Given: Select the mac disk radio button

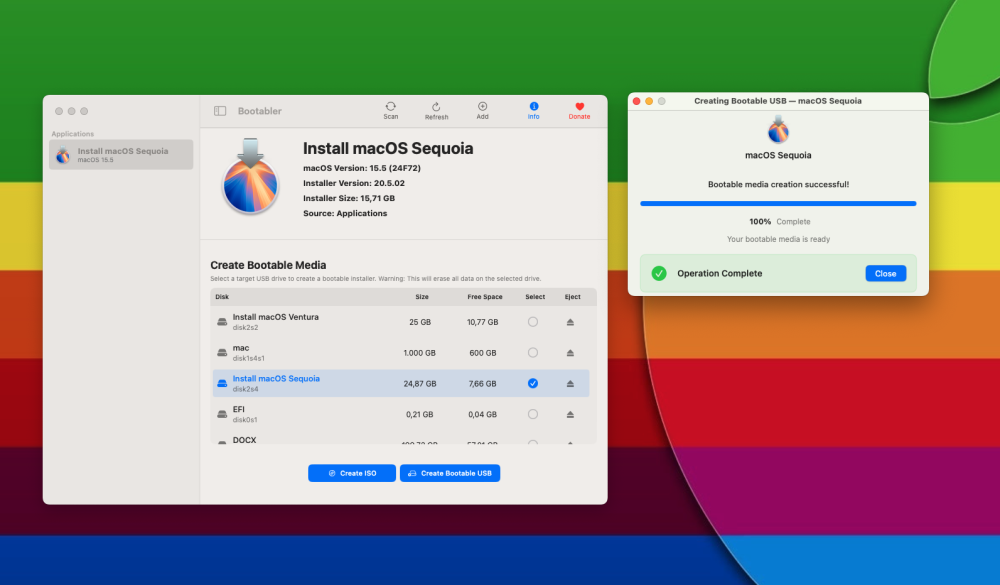Looking at the screenshot, I should coord(533,353).
